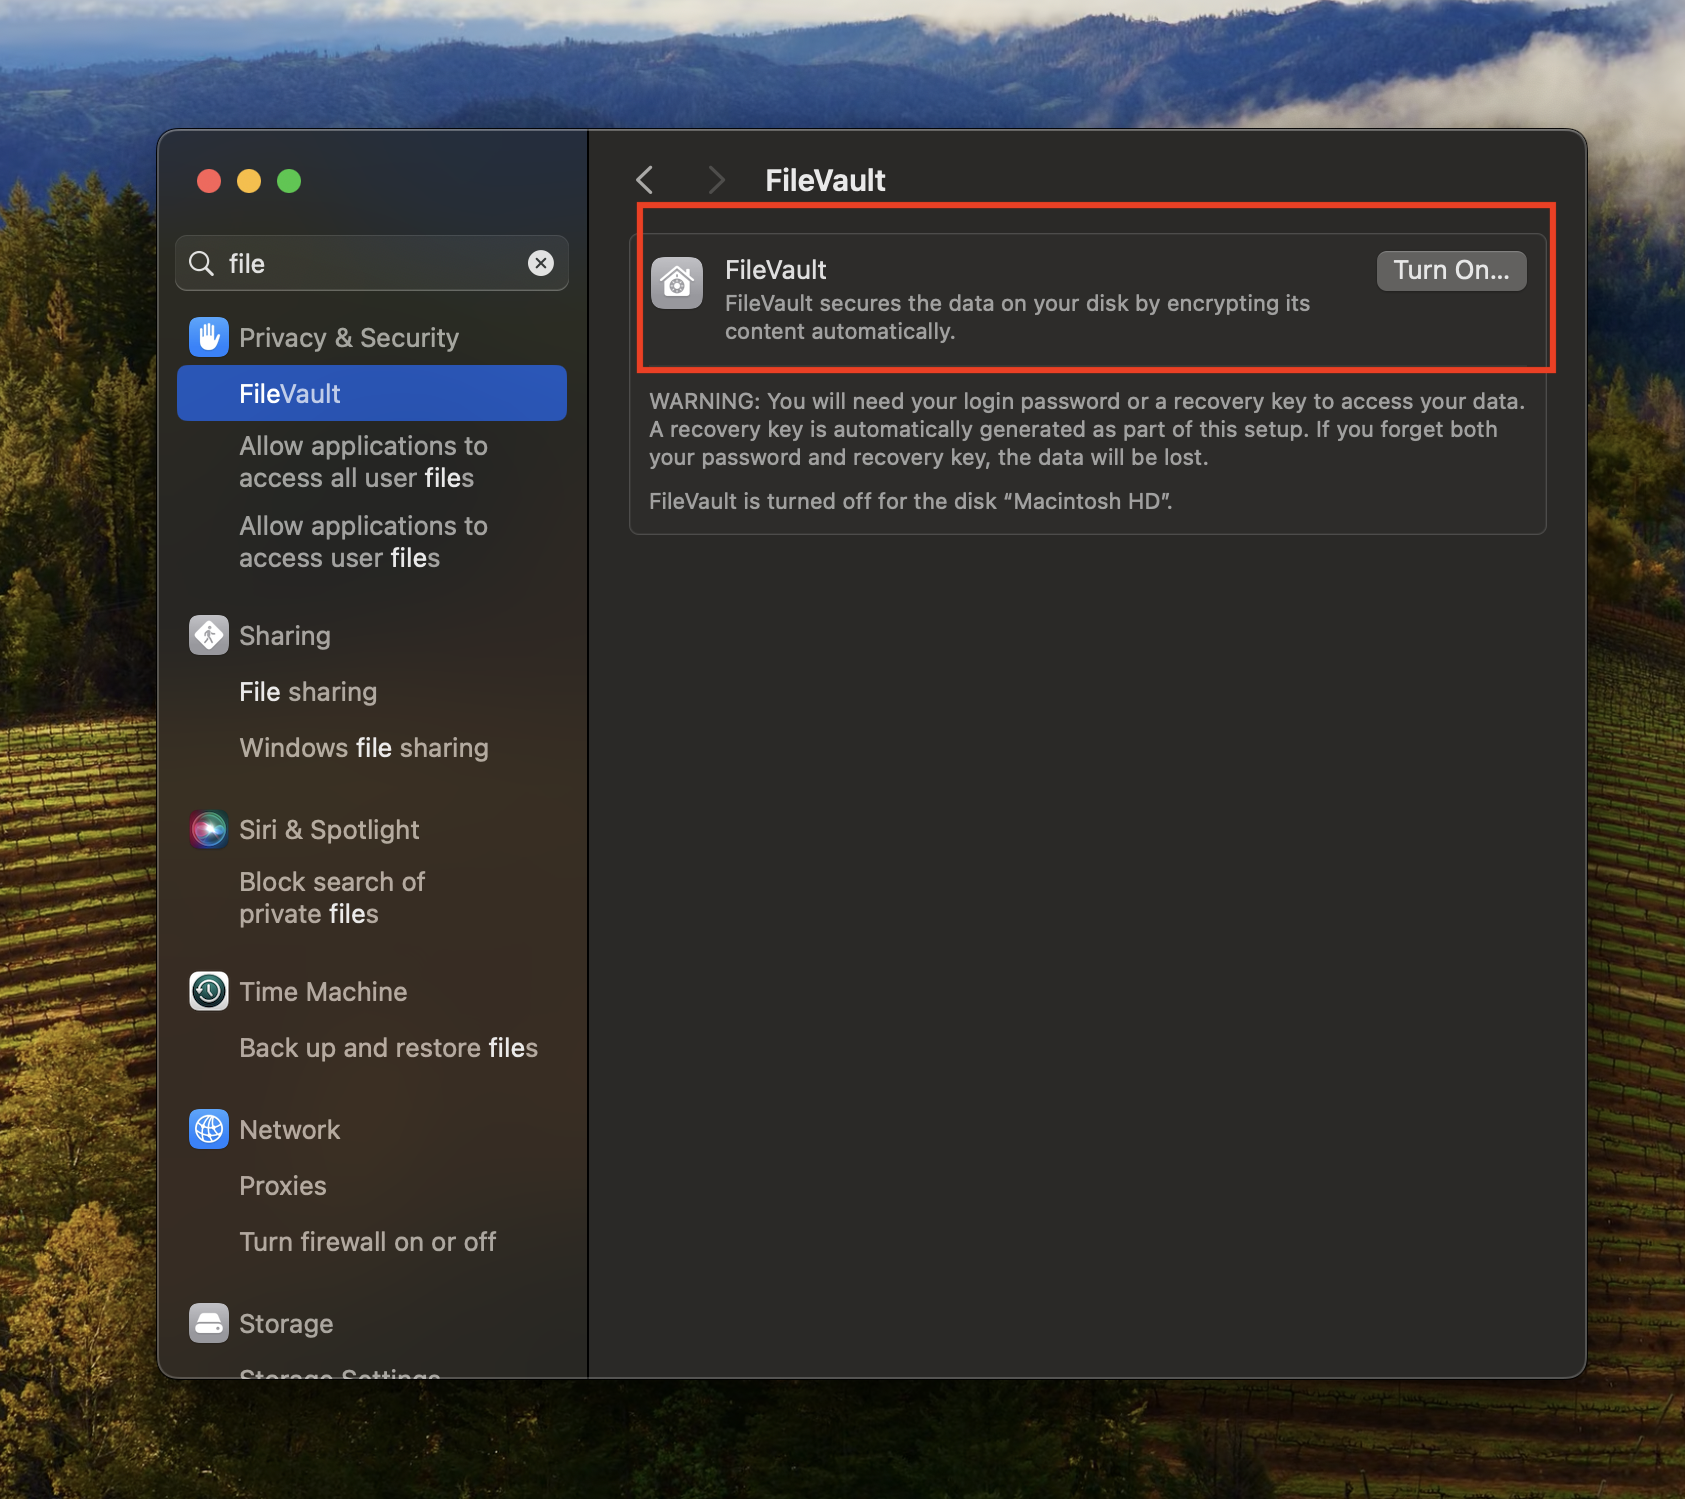Viewport: 1685px width, 1499px height.
Task: Click 'FileVault secures the data' description
Action: [1017, 317]
